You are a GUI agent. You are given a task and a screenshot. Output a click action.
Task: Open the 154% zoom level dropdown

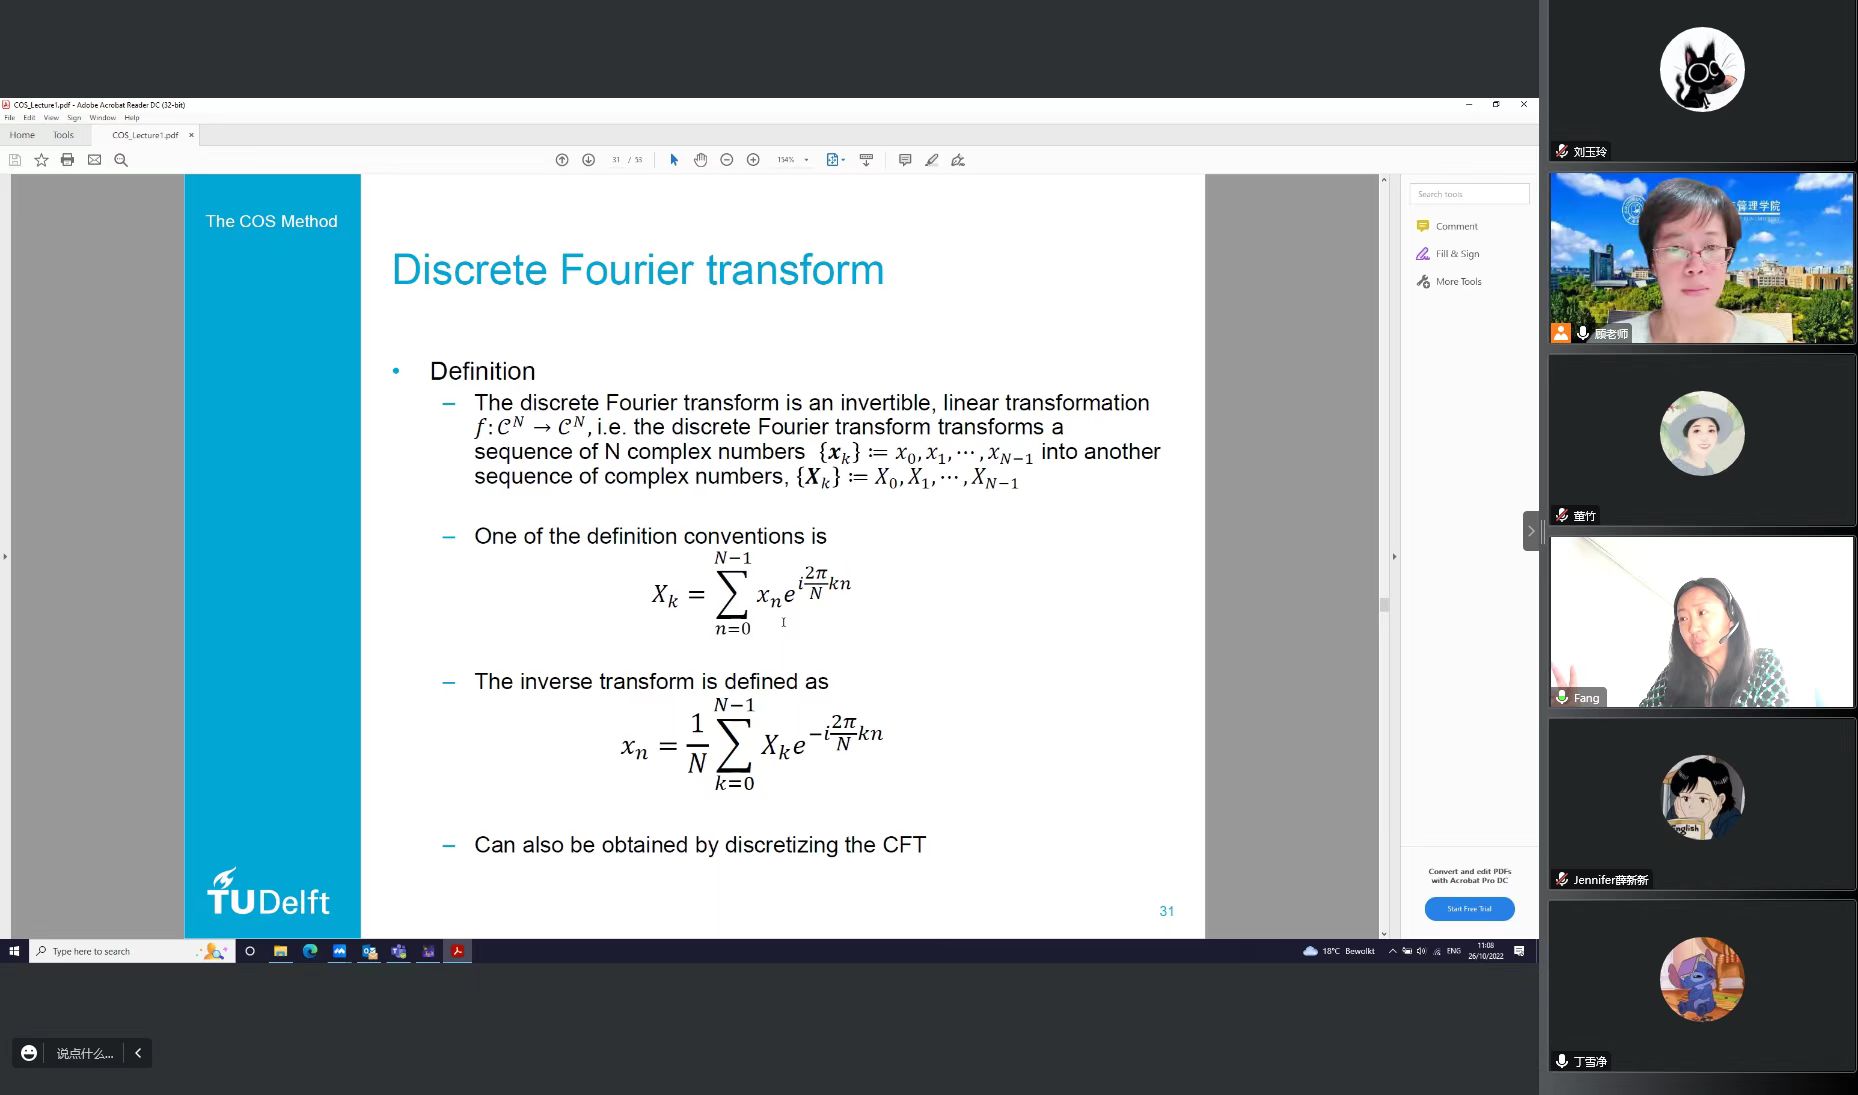pyautogui.click(x=806, y=160)
